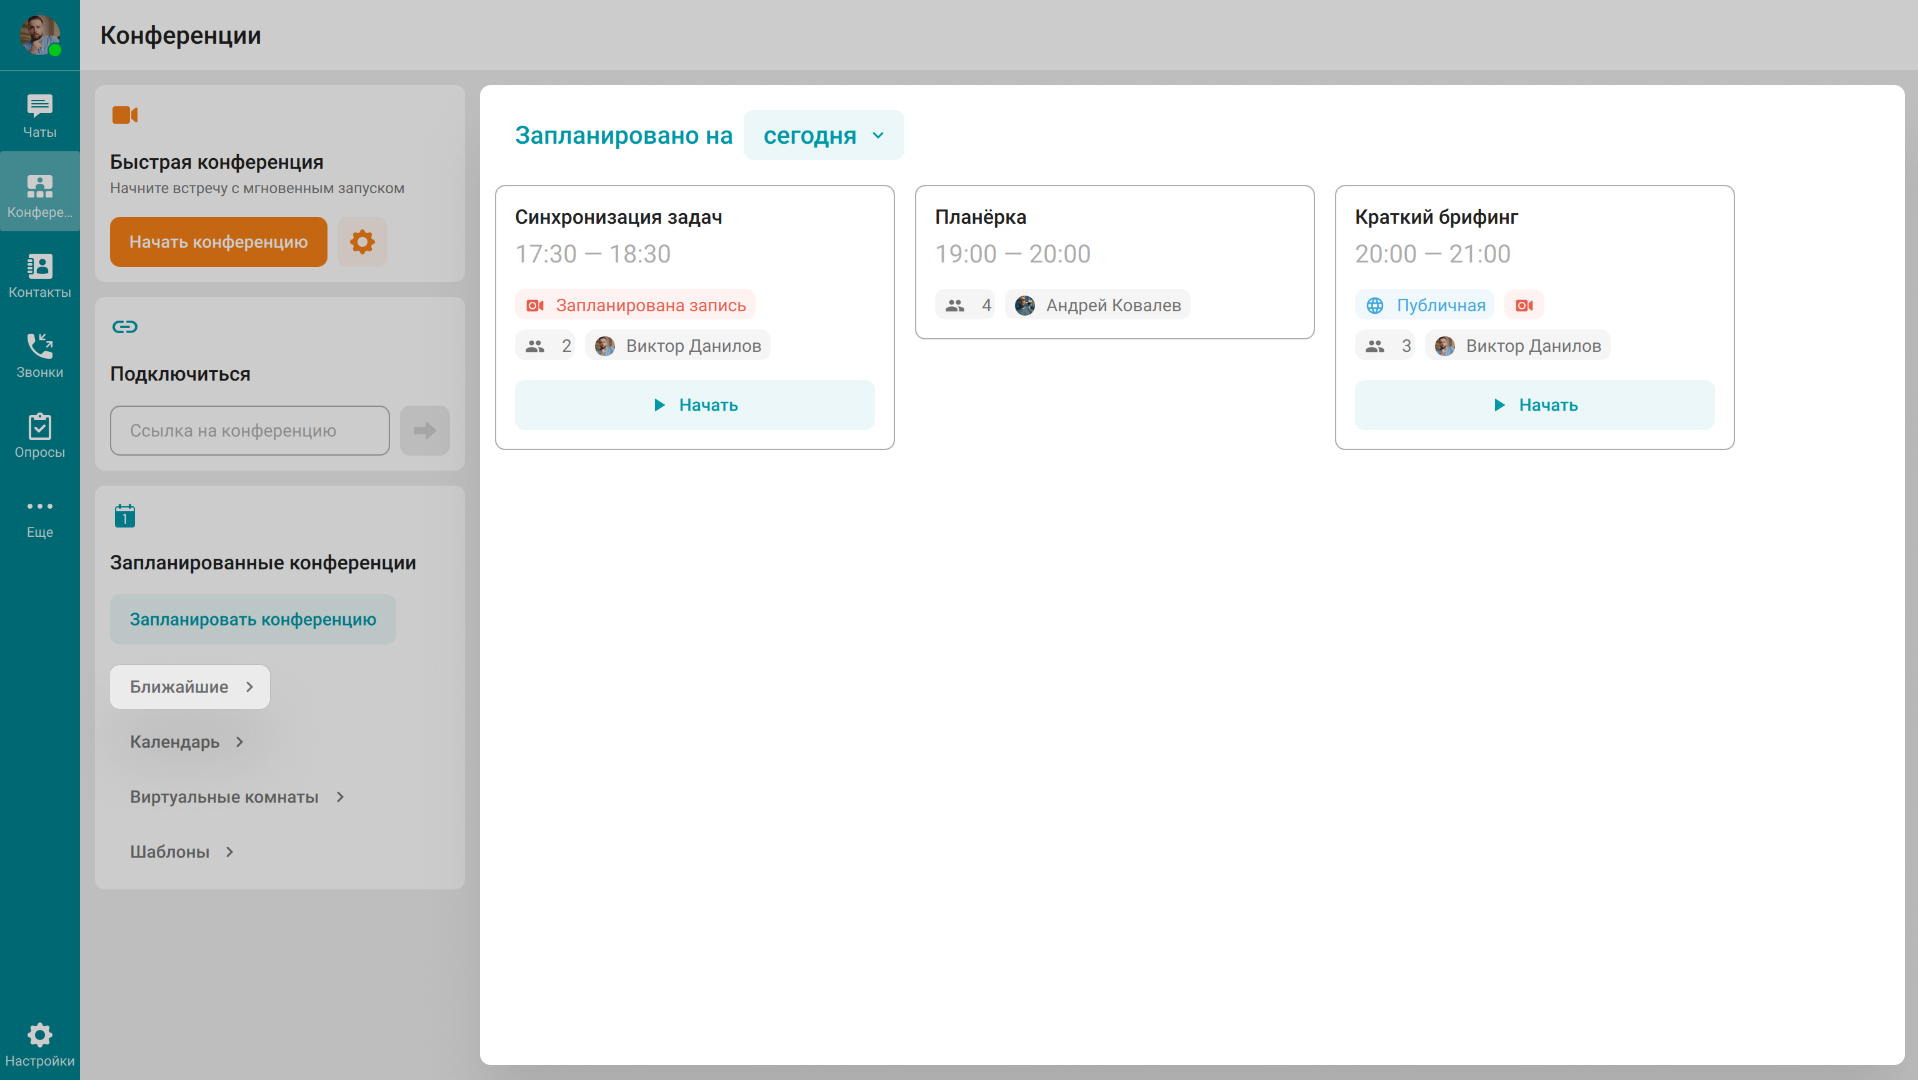Click the Подключиться heading
This screenshot has height=1080, width=1918.
(x=180, y=374)
